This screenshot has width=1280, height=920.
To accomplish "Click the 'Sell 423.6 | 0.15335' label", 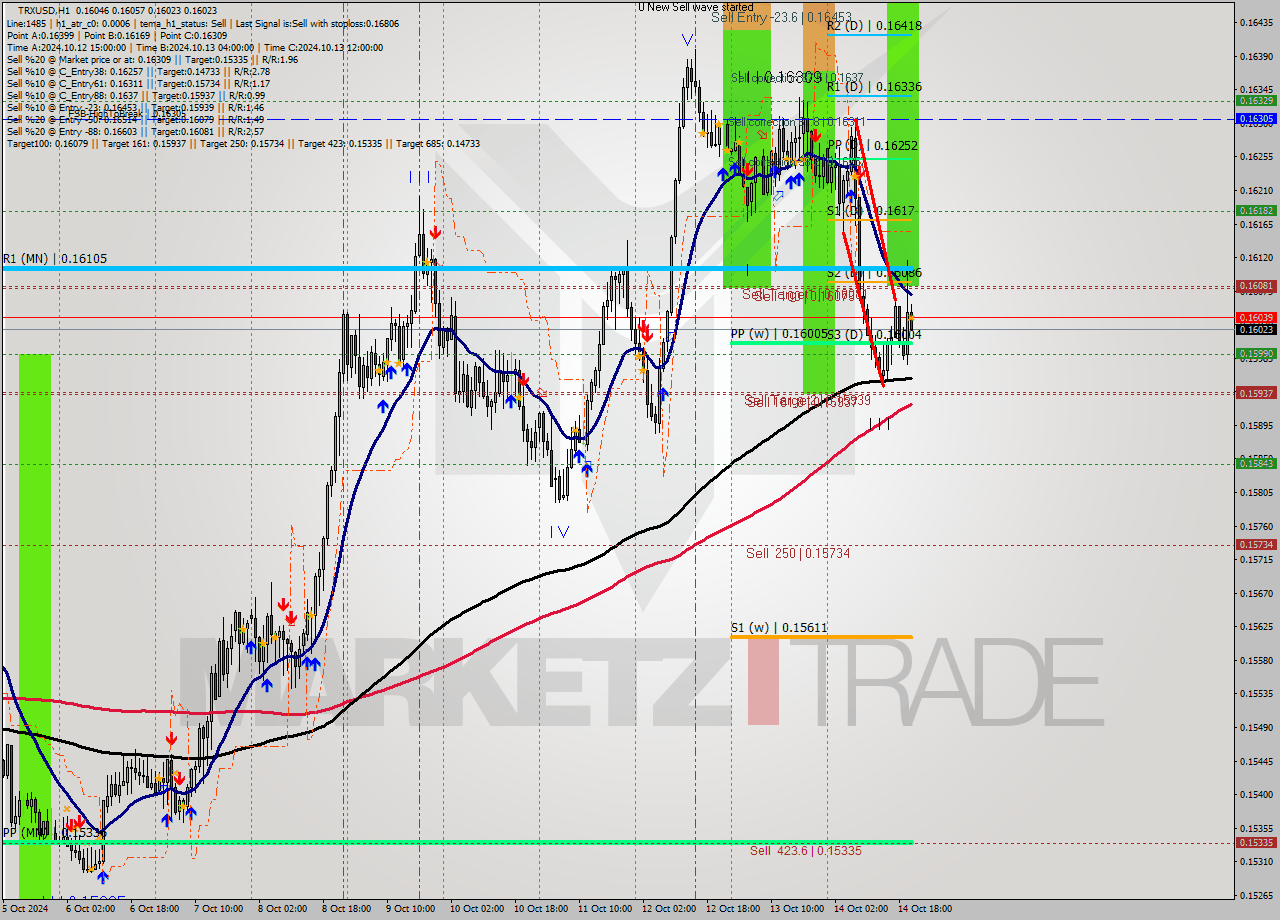I will 805,850.
